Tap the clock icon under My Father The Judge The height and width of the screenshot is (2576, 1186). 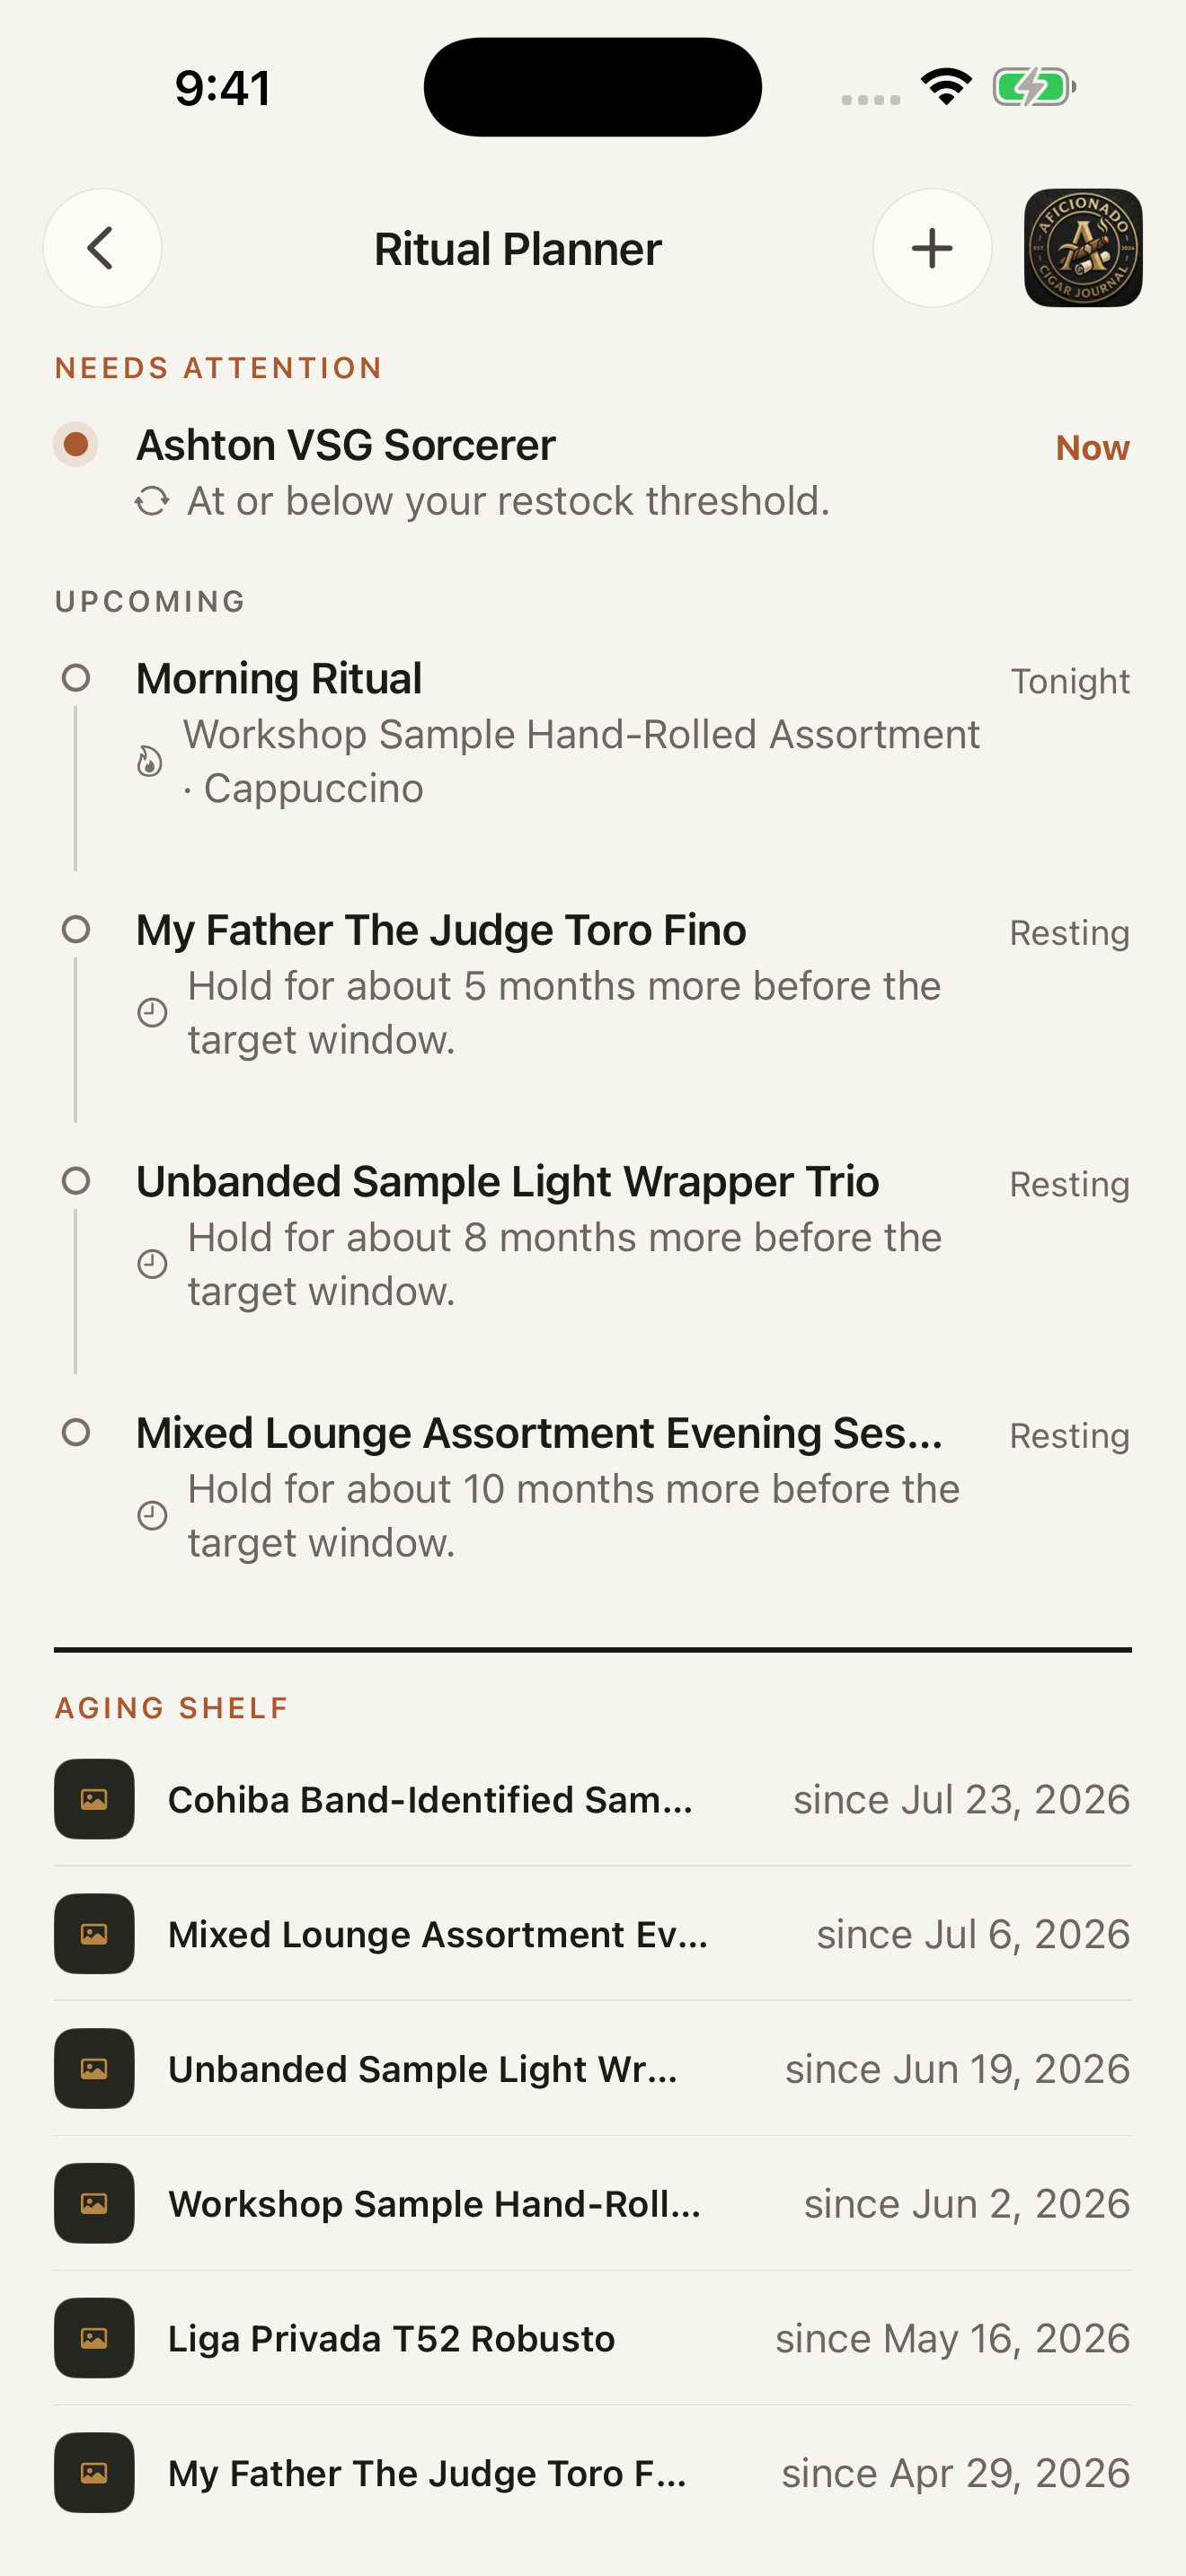point(152,1013)
